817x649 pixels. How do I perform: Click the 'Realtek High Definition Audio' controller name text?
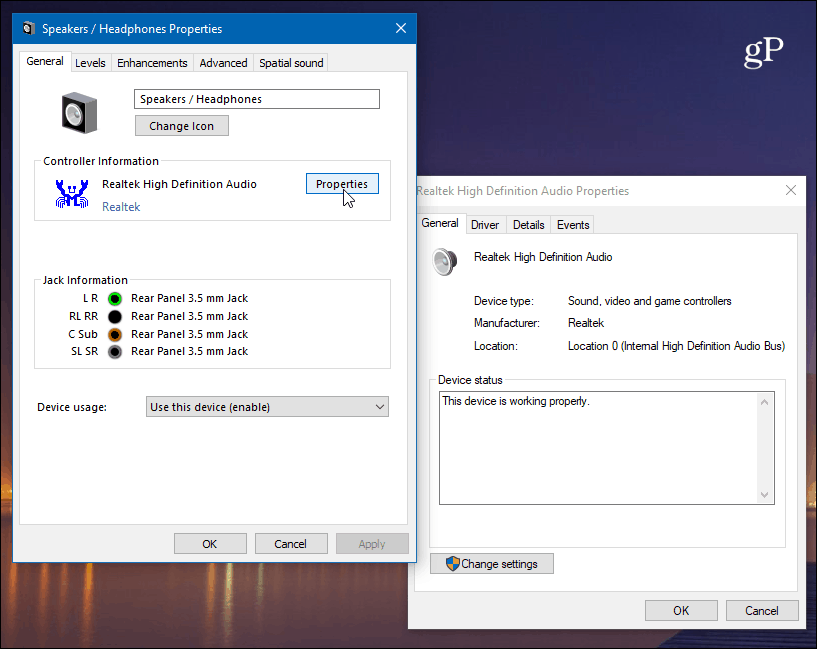(x=179, y=184)
